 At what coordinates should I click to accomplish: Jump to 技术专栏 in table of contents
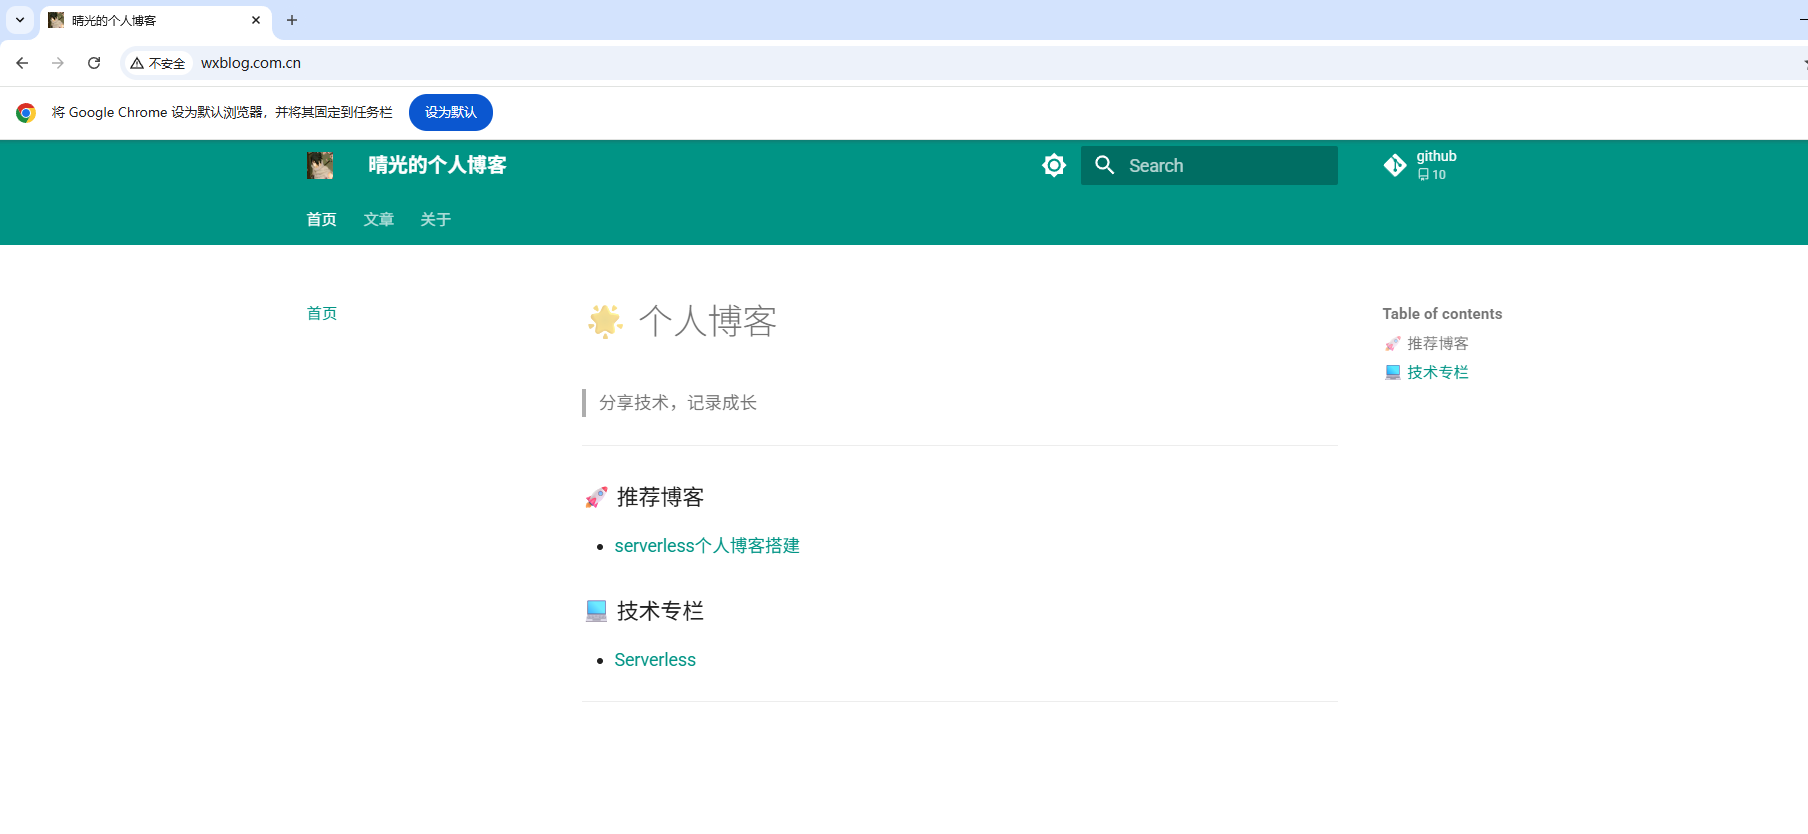(1437, 372)
